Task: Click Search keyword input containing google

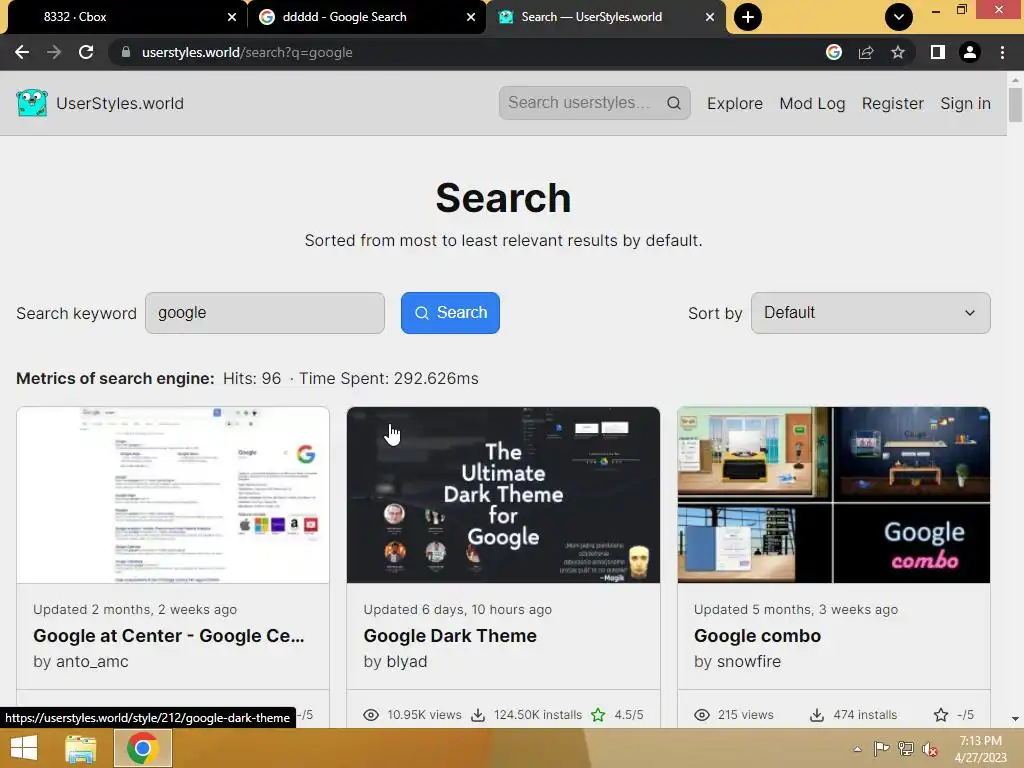Action: pos(265,313)
